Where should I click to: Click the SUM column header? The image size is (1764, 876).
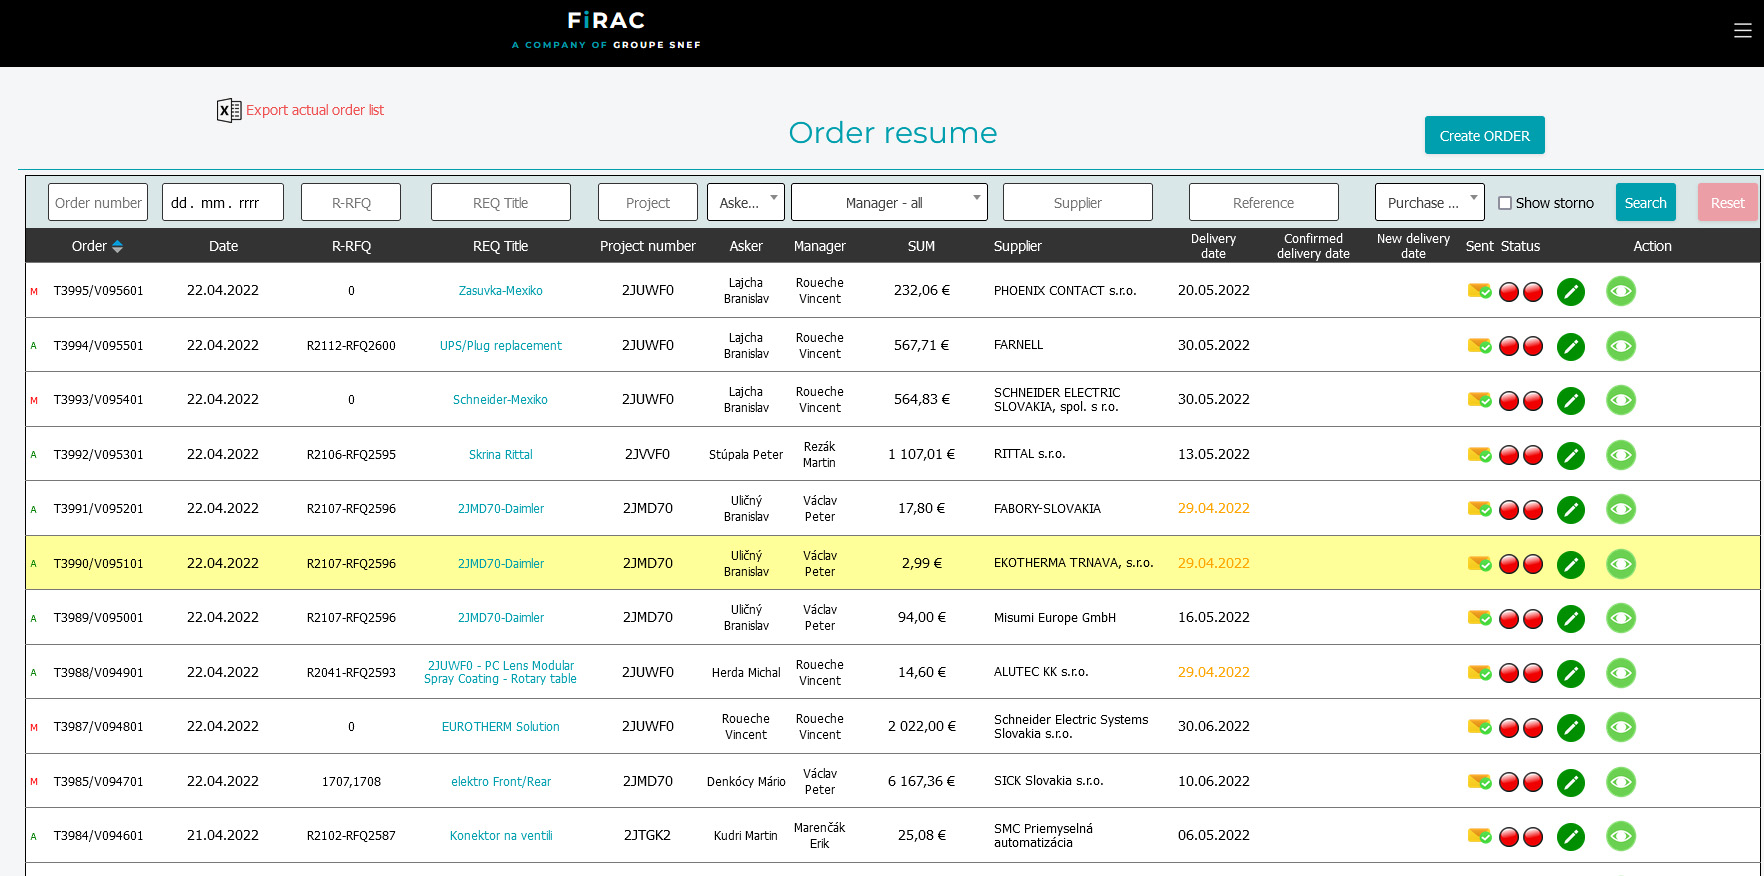[921, 246]
